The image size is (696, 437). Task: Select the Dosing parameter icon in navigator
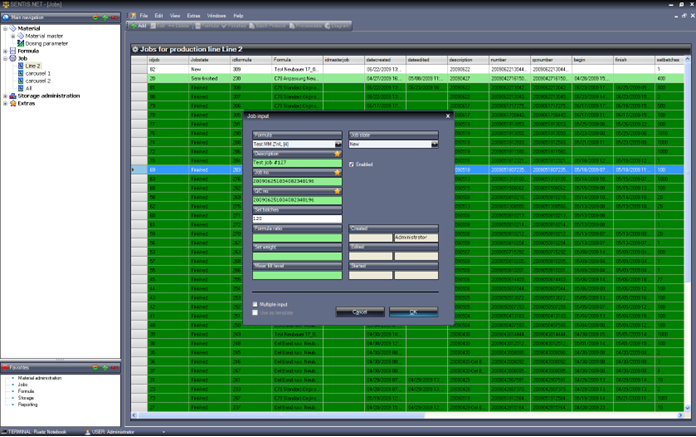[x=20, y=43]
